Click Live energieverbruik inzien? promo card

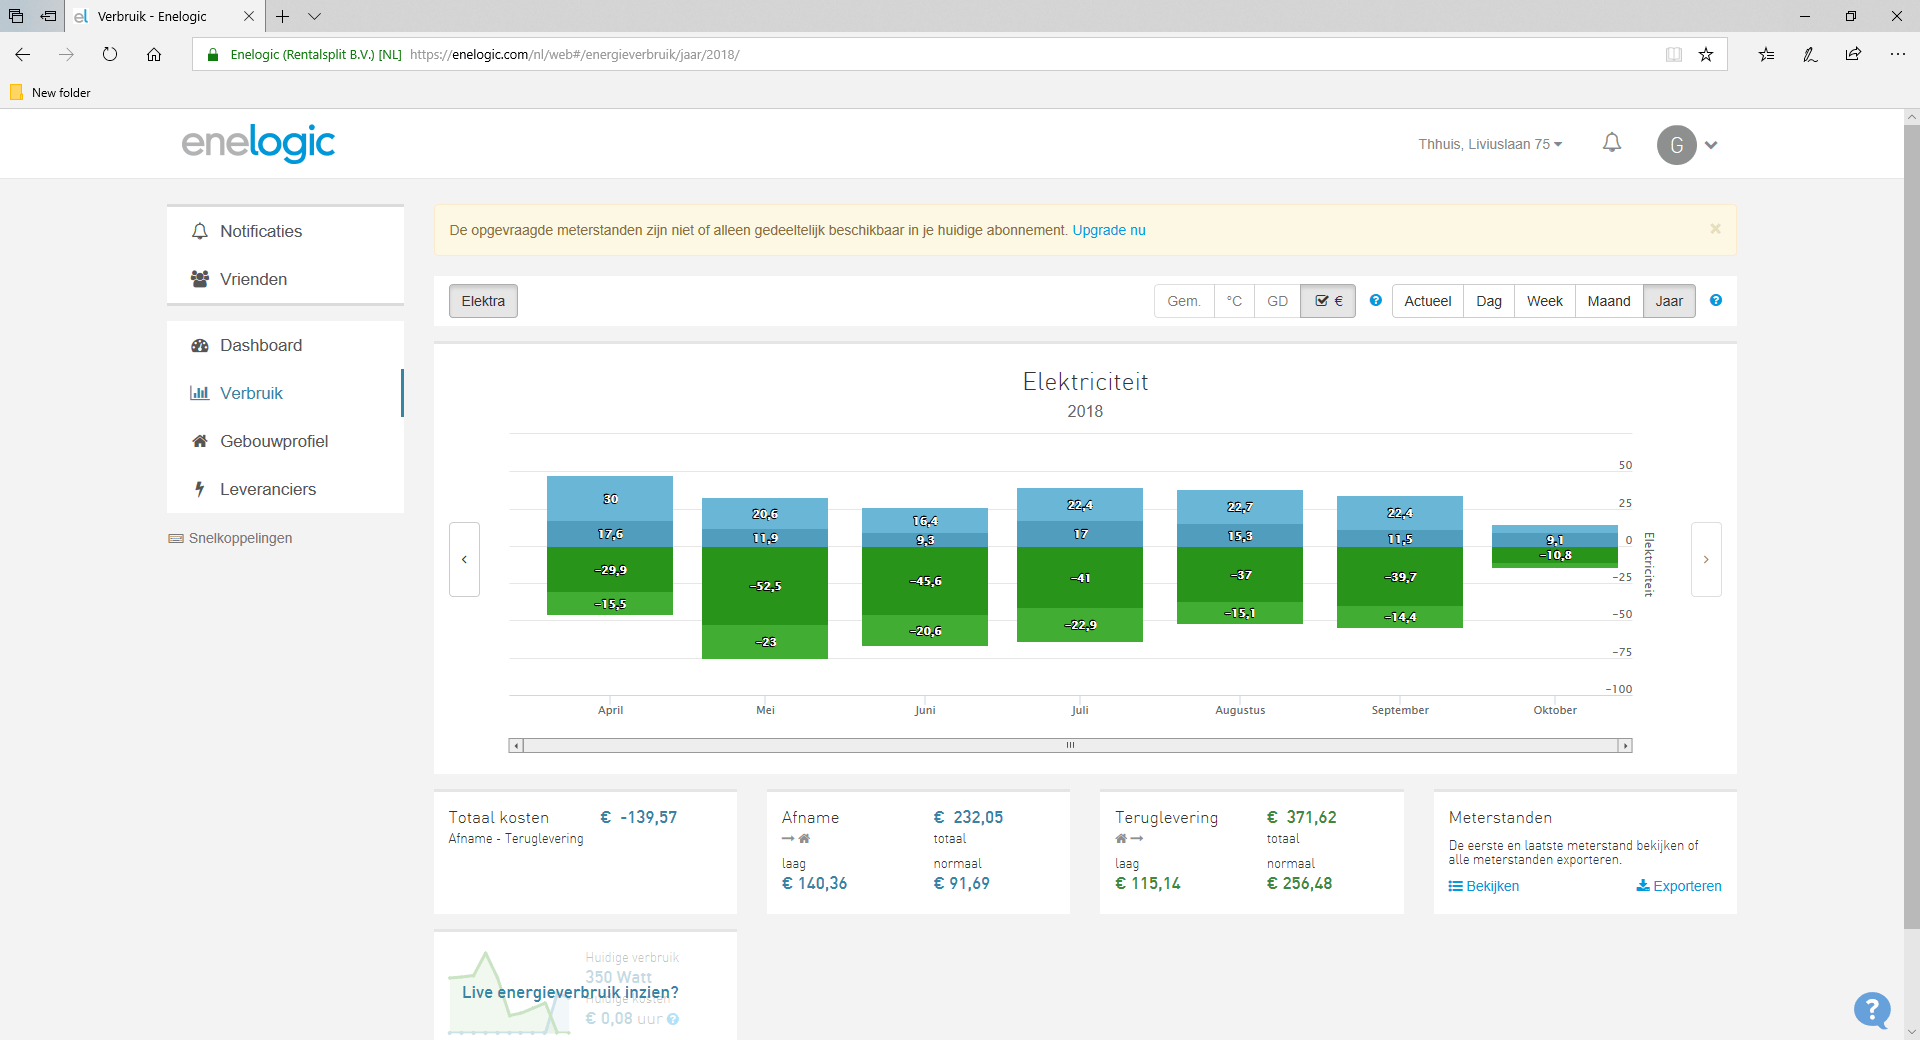585,985
